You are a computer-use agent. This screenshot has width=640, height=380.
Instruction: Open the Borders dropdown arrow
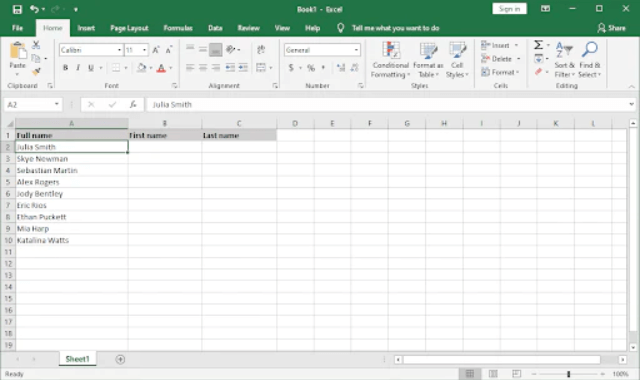coord(126,68)
